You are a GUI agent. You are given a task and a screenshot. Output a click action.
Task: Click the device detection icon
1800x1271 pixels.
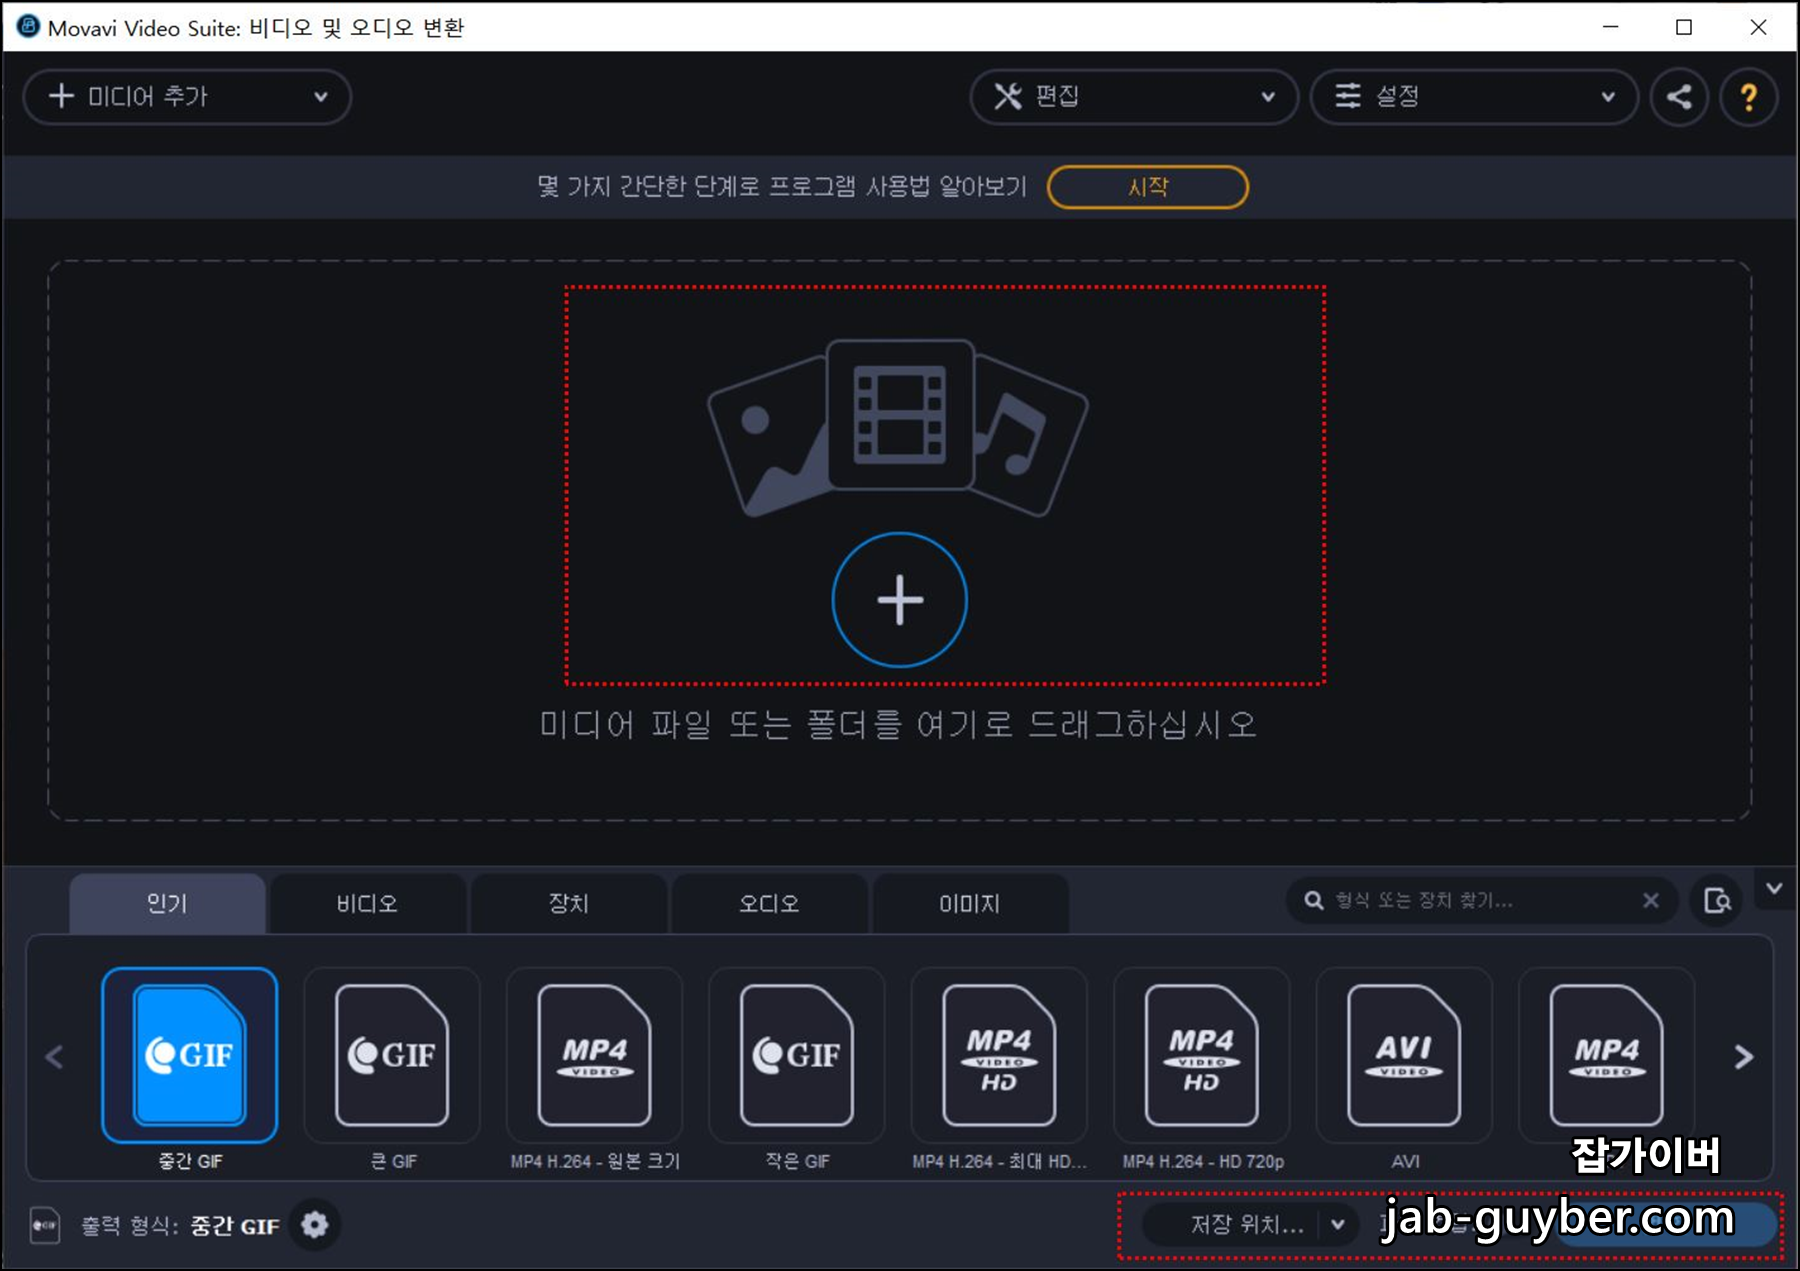(1717, 901)
